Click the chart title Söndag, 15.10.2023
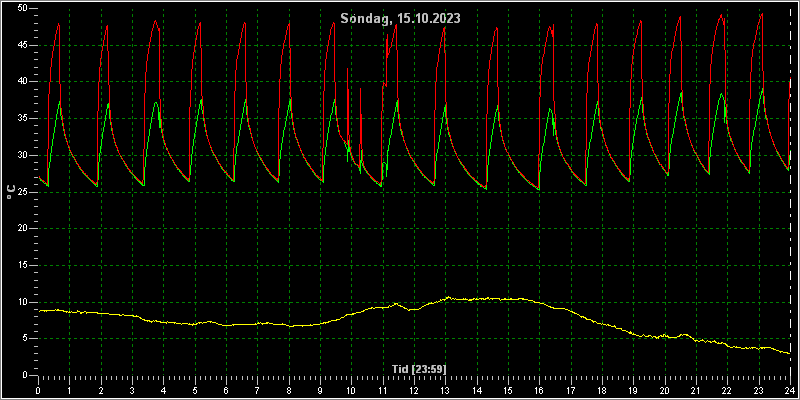Viewport: 800px width, 400px height. (401, 19)
